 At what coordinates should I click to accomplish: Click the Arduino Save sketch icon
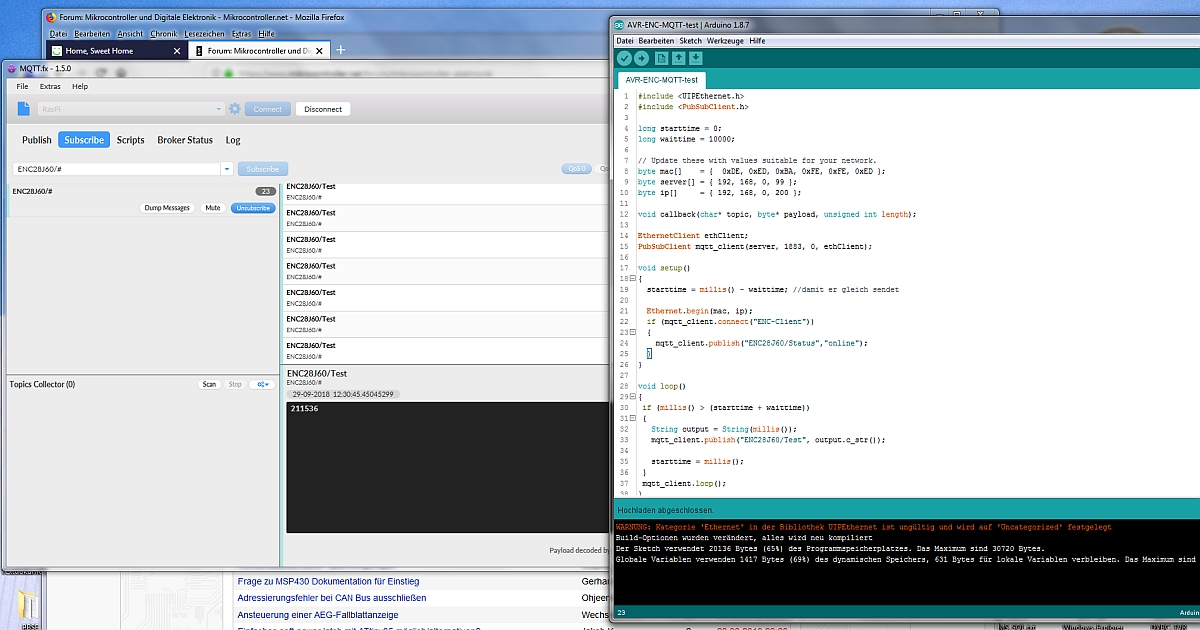coord(696,58)
